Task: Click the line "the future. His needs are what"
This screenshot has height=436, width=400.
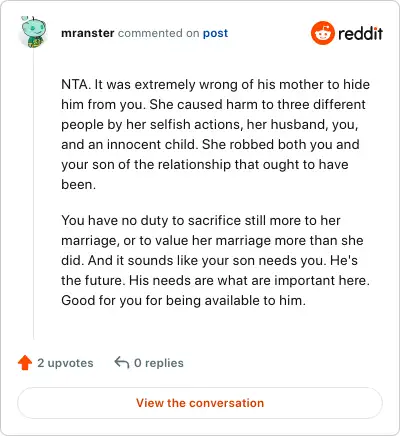Action: tap(215, 280)
